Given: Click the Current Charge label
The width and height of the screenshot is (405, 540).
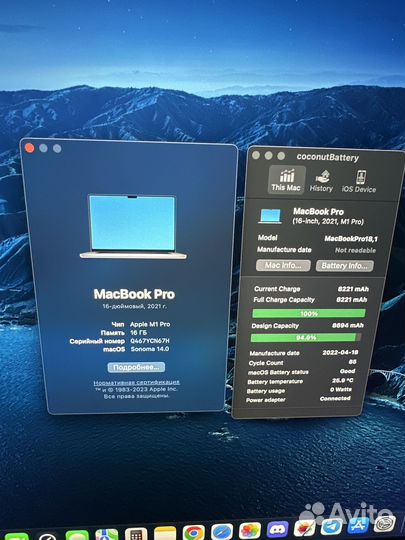Looking at the screenshot, I should tap(277, 289).
